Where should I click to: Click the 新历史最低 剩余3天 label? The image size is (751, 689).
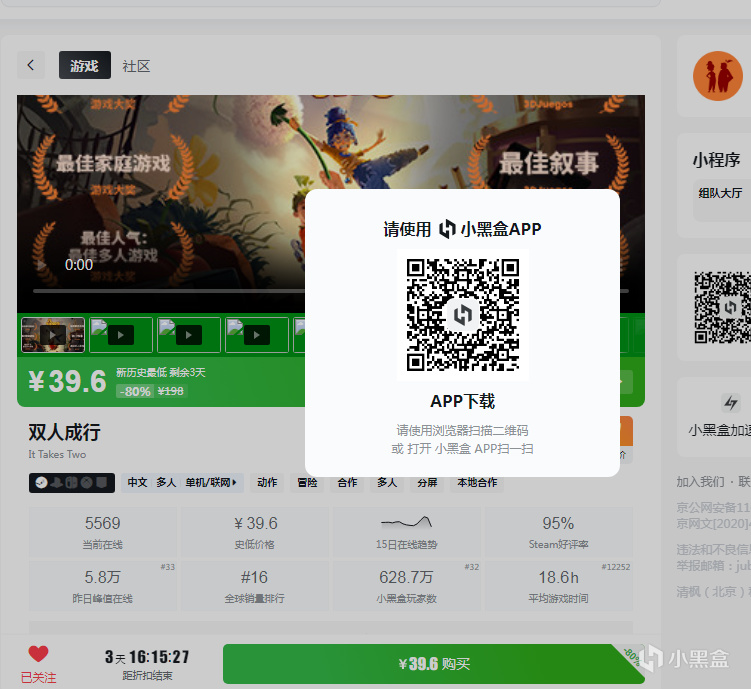(x=161, y=373)
